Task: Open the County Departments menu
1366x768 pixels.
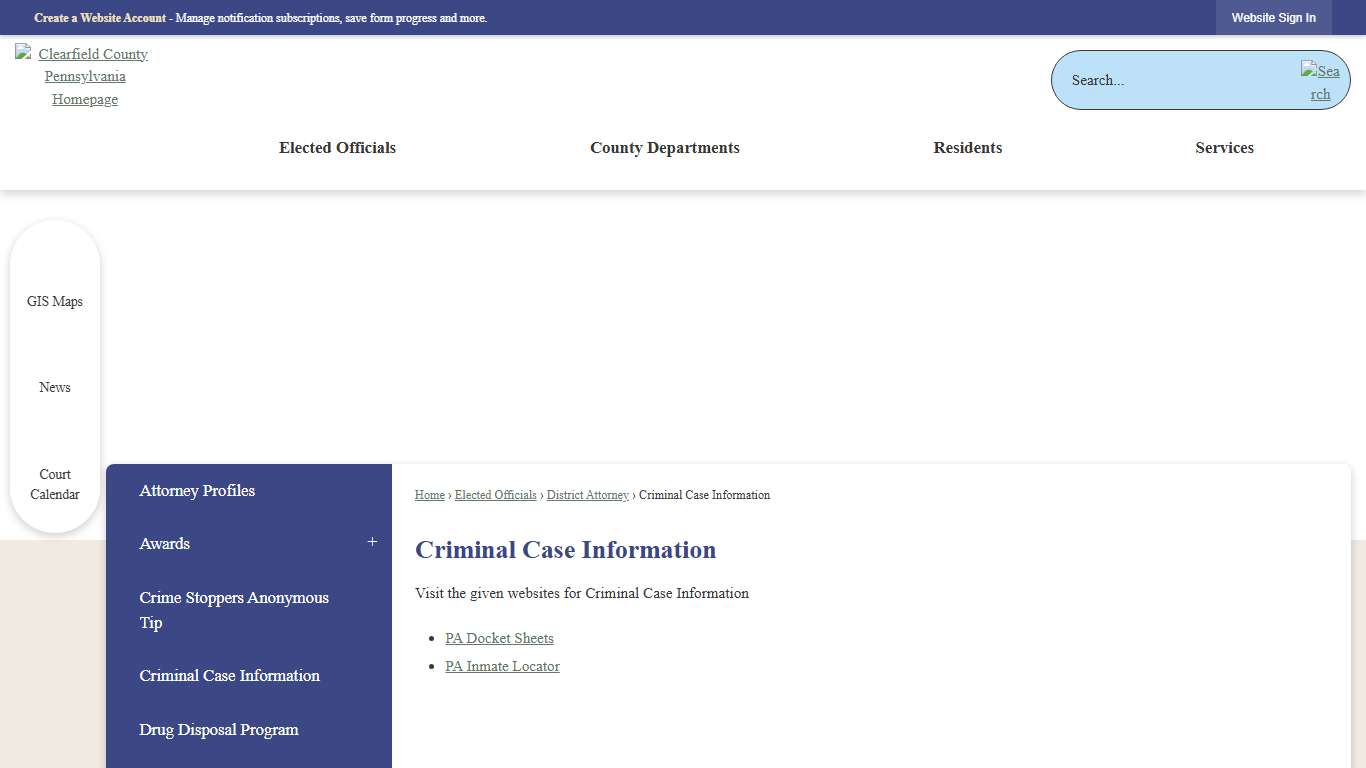Action: click(x=664, y=147)
